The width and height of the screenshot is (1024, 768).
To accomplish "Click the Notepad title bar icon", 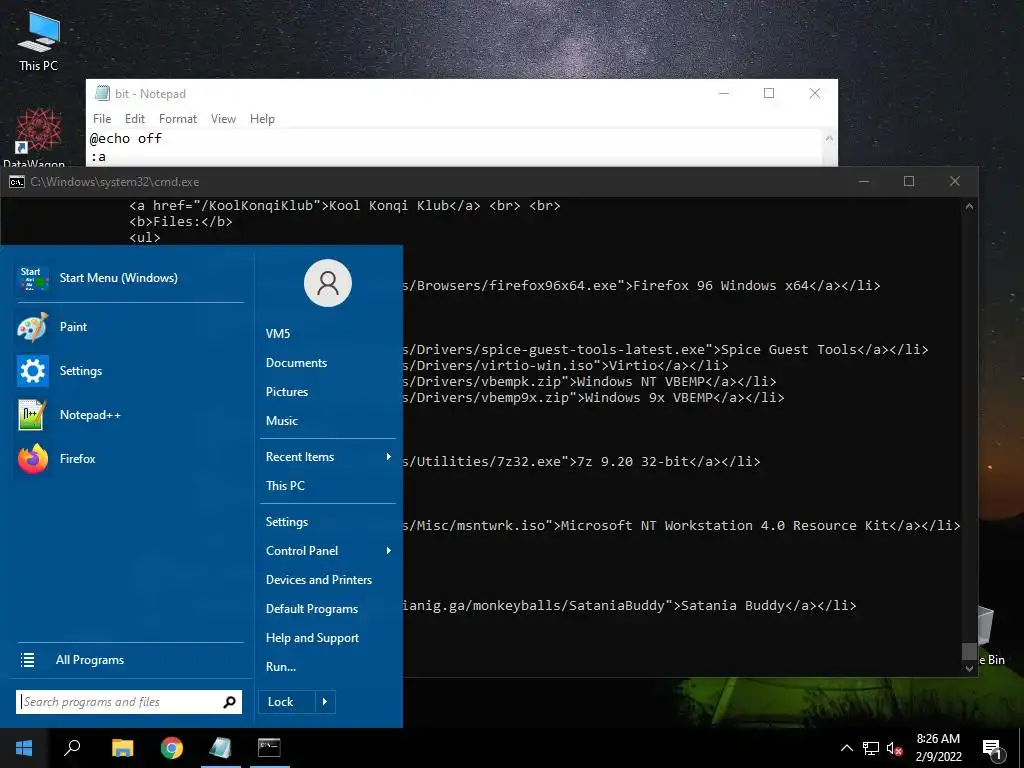I will tap(102, 93).
